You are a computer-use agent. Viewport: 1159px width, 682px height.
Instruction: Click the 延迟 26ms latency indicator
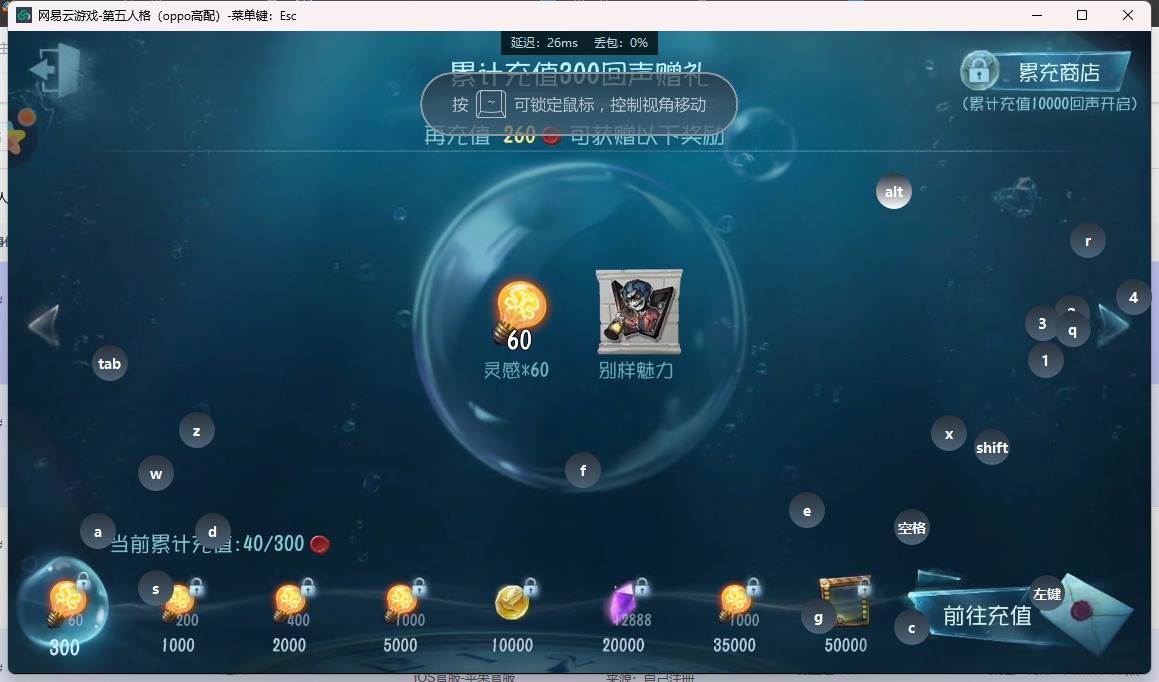tap(544, 43)
